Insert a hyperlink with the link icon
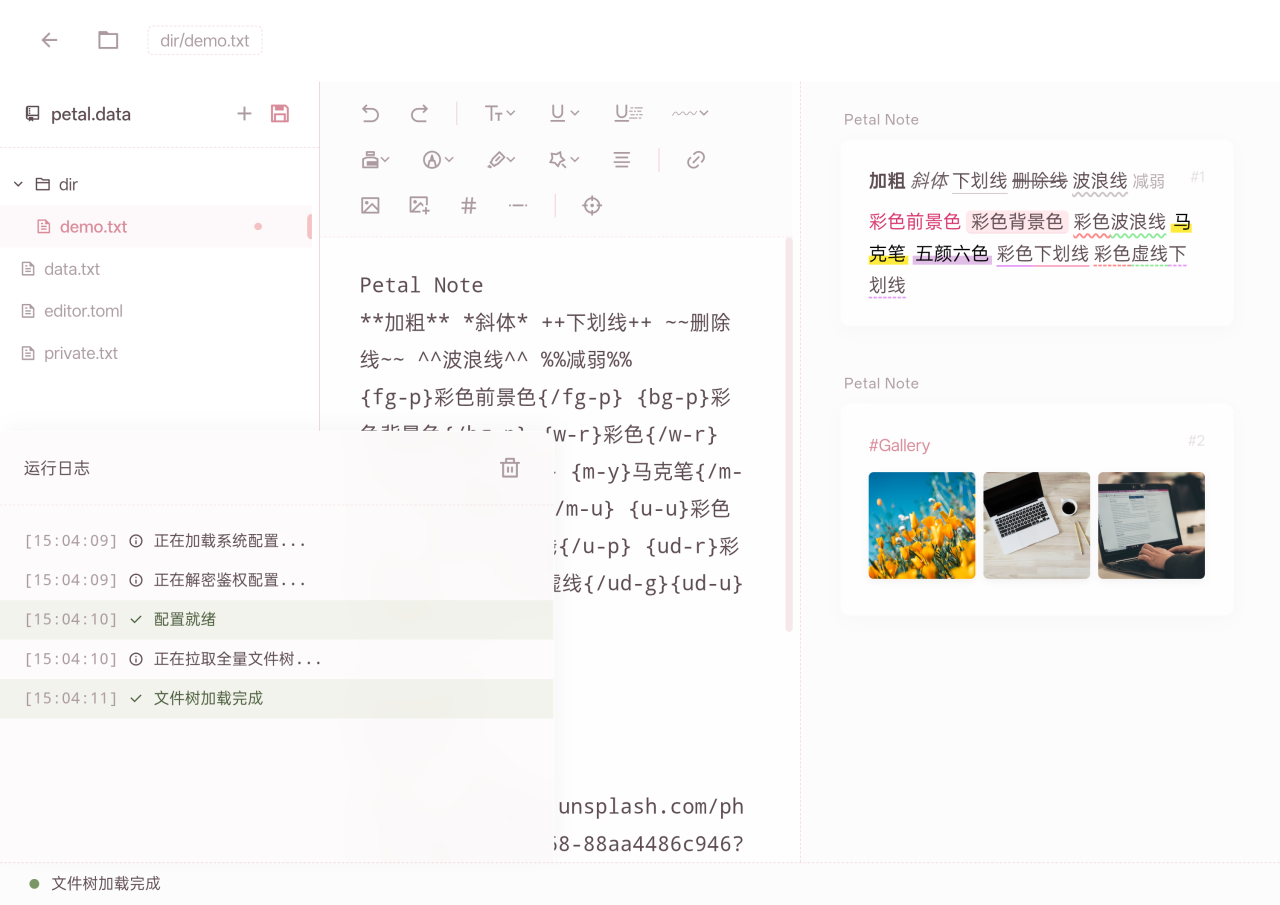 (x=695, y=159)
